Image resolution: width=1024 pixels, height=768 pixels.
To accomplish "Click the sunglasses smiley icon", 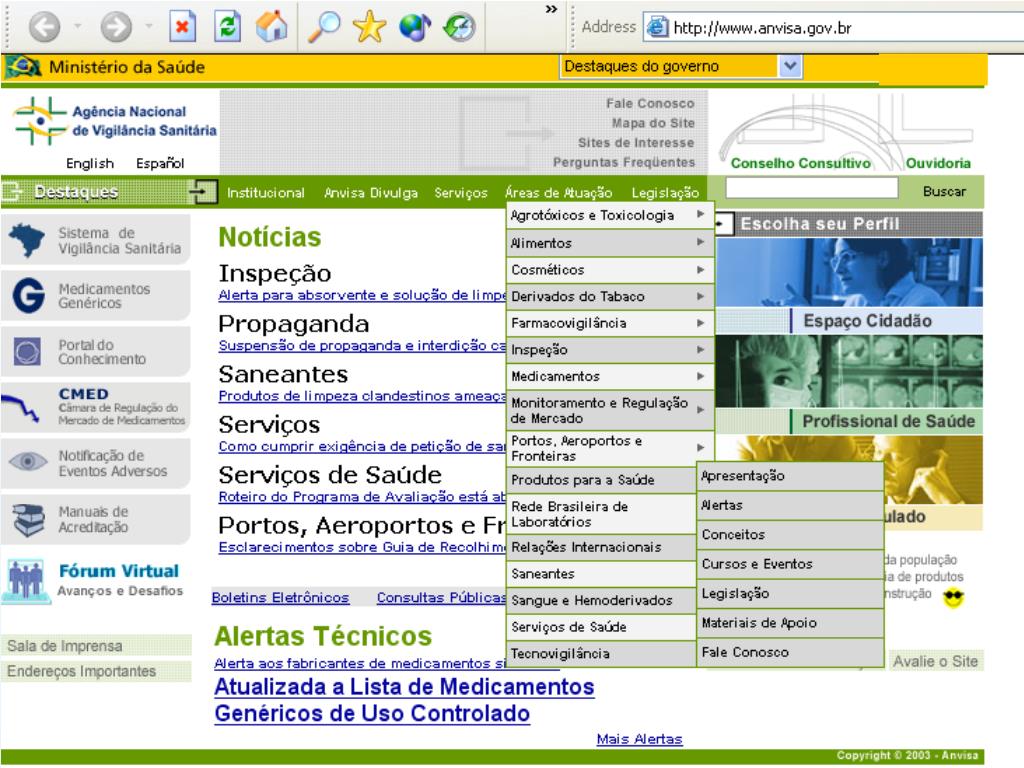I will [x=953, y=597].
